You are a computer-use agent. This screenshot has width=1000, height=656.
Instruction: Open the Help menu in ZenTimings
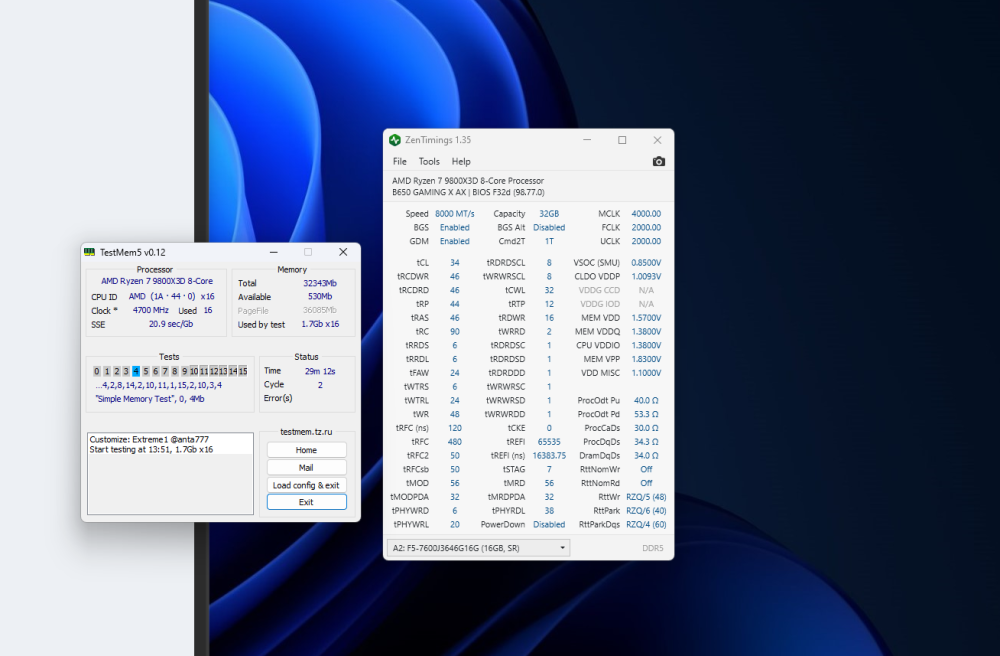tap(461, 161)
